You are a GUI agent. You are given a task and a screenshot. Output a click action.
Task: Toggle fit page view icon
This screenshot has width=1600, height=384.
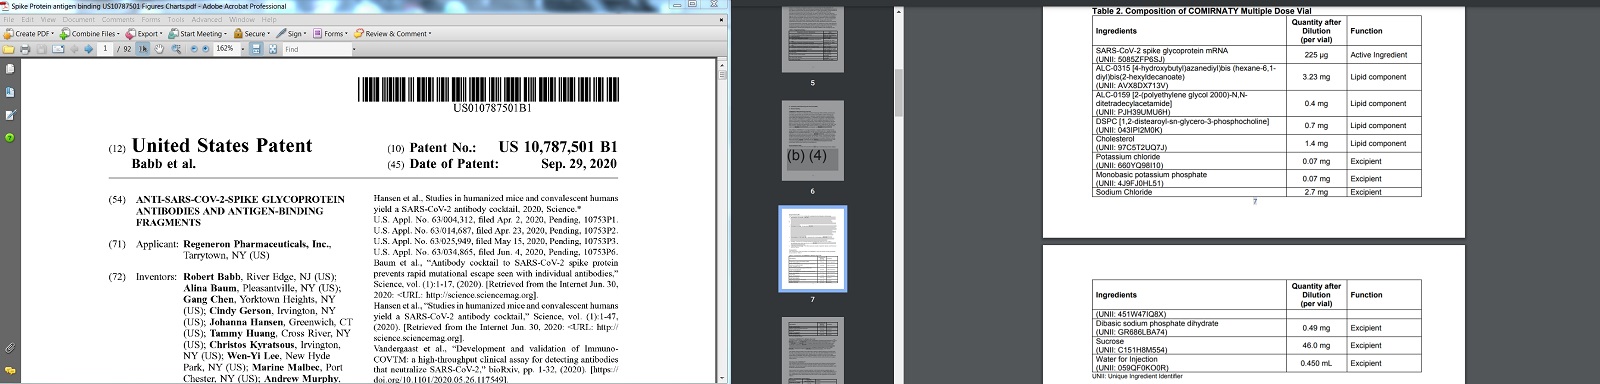273,48
